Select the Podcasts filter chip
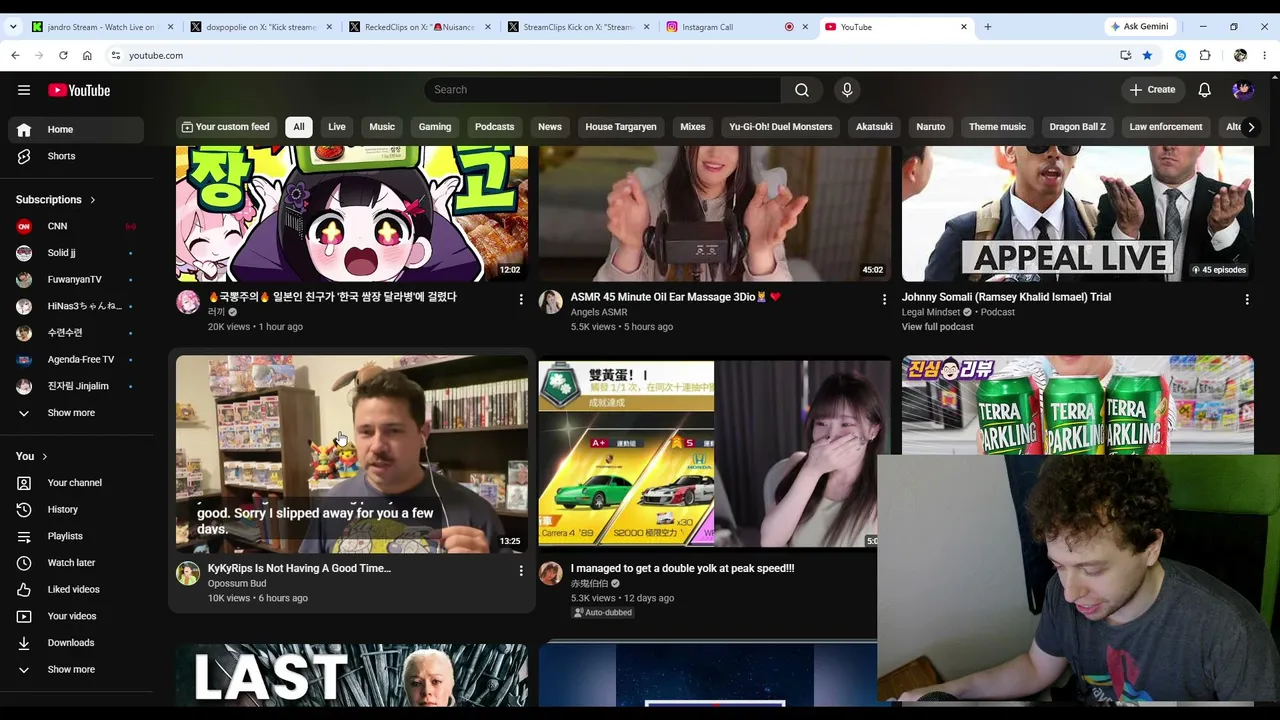1280x720 pixels. tap(495, 127)
